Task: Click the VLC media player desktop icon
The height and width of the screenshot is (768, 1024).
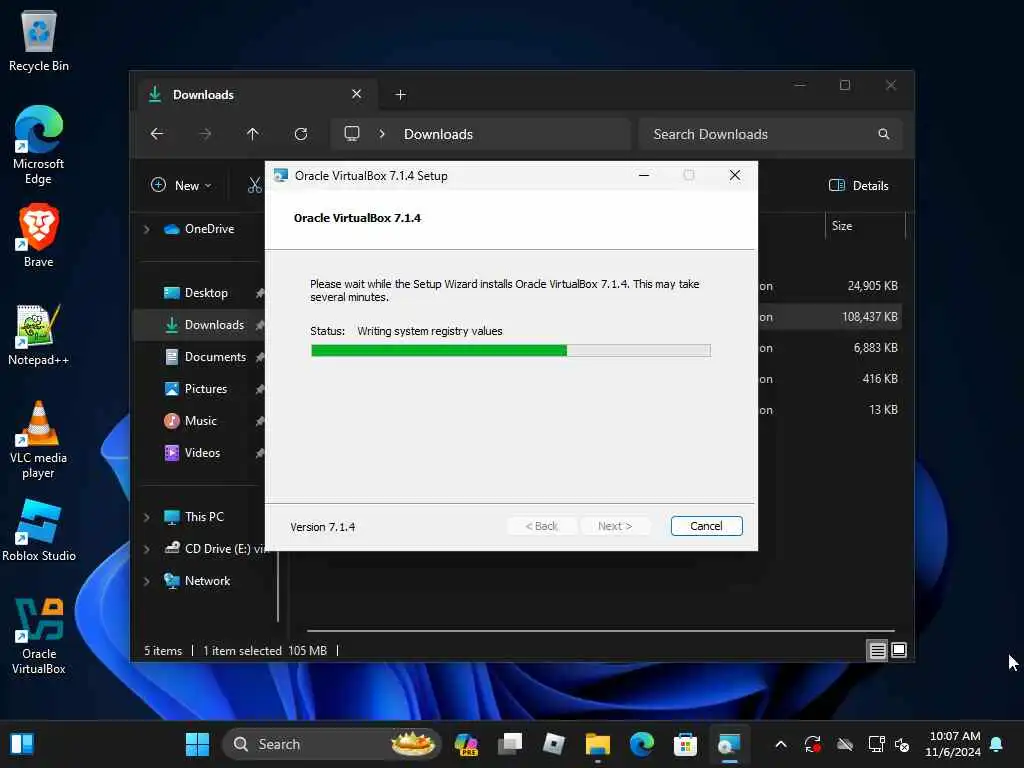Action: click(39, 439)
